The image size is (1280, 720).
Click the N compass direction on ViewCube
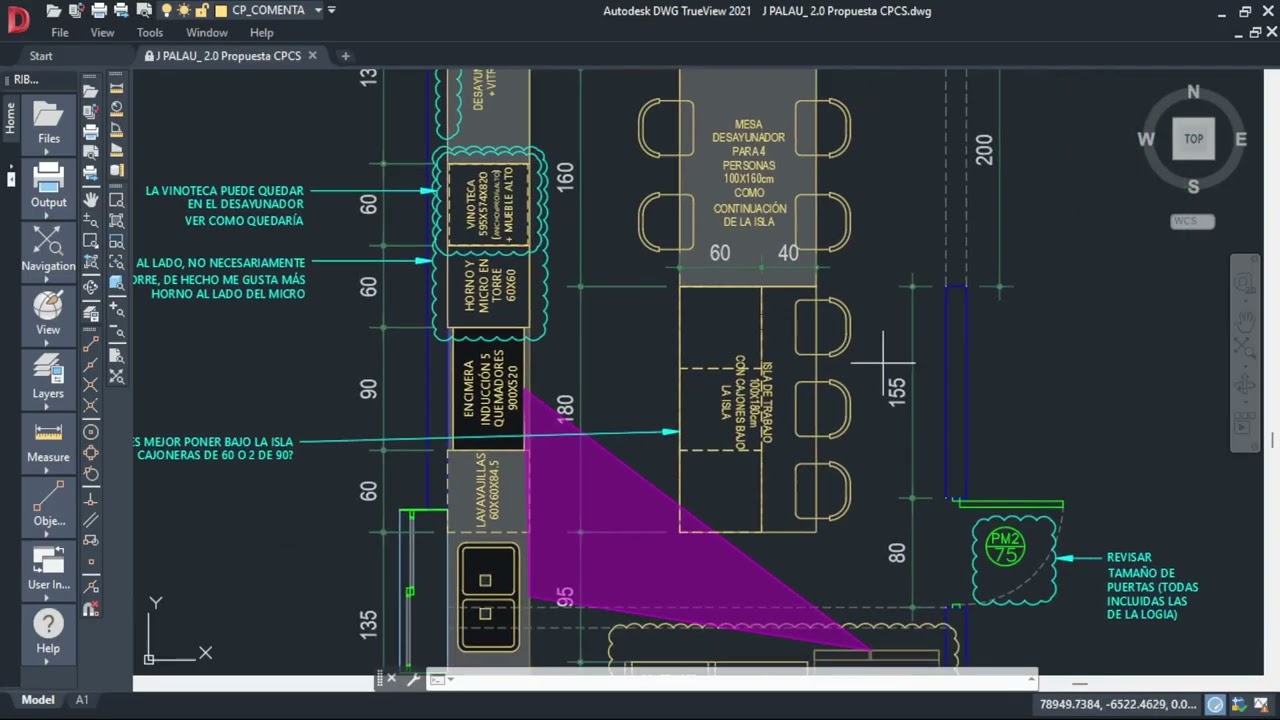click(1193, 92)
